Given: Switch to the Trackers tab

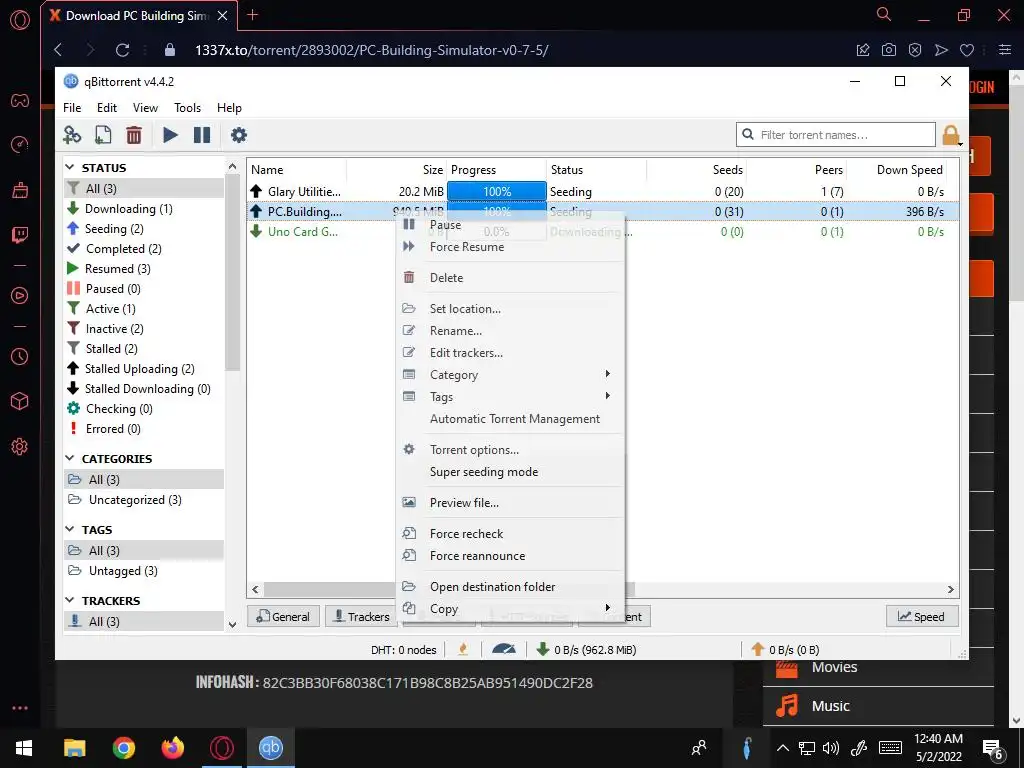Looking at the screenshot, I should 362,616.
